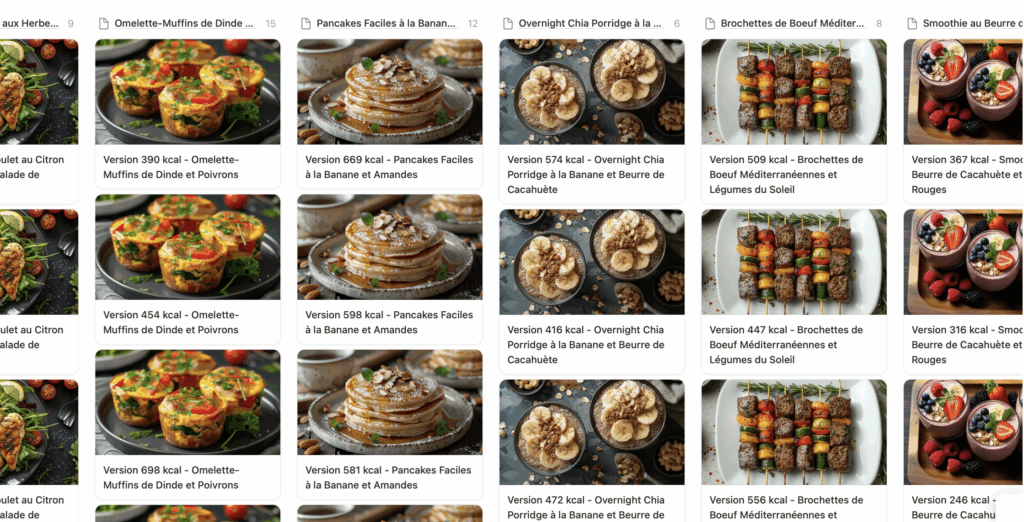Open Brochettes de Boeuf Méditerranéennes group header
Screen dimensions: 1024x522
[x=793, y=24]
